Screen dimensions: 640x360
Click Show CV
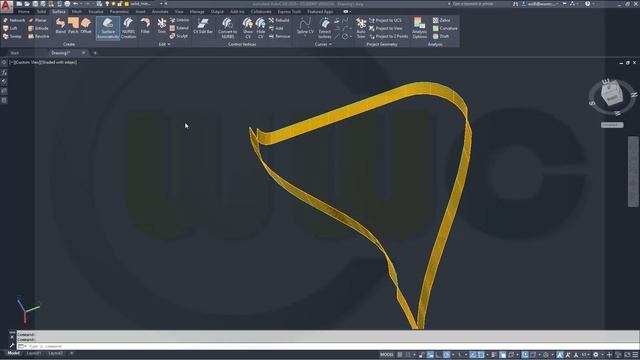click(248, 28)
